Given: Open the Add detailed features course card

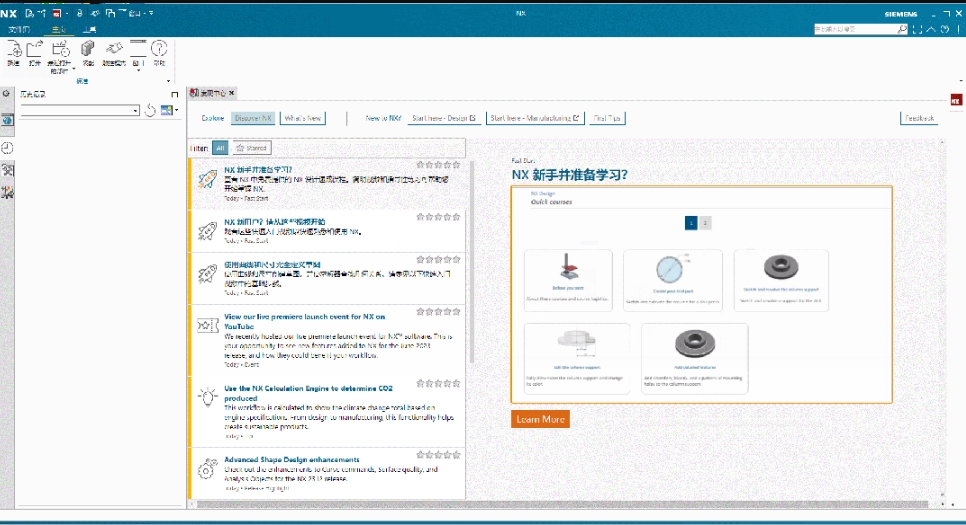Looking at the screenshot, I should 694,358.
